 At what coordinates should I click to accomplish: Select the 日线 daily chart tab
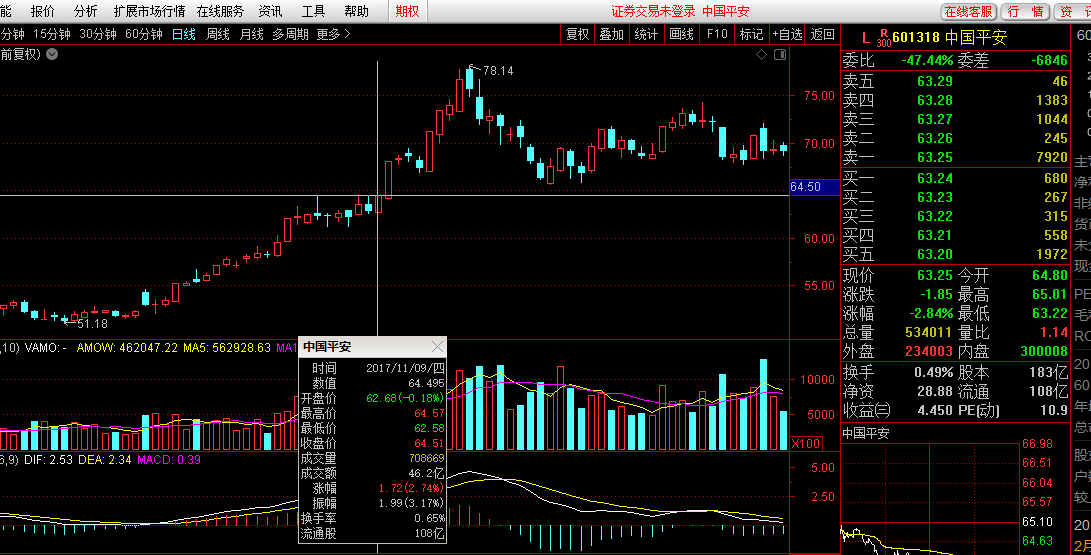click(184, 34)
